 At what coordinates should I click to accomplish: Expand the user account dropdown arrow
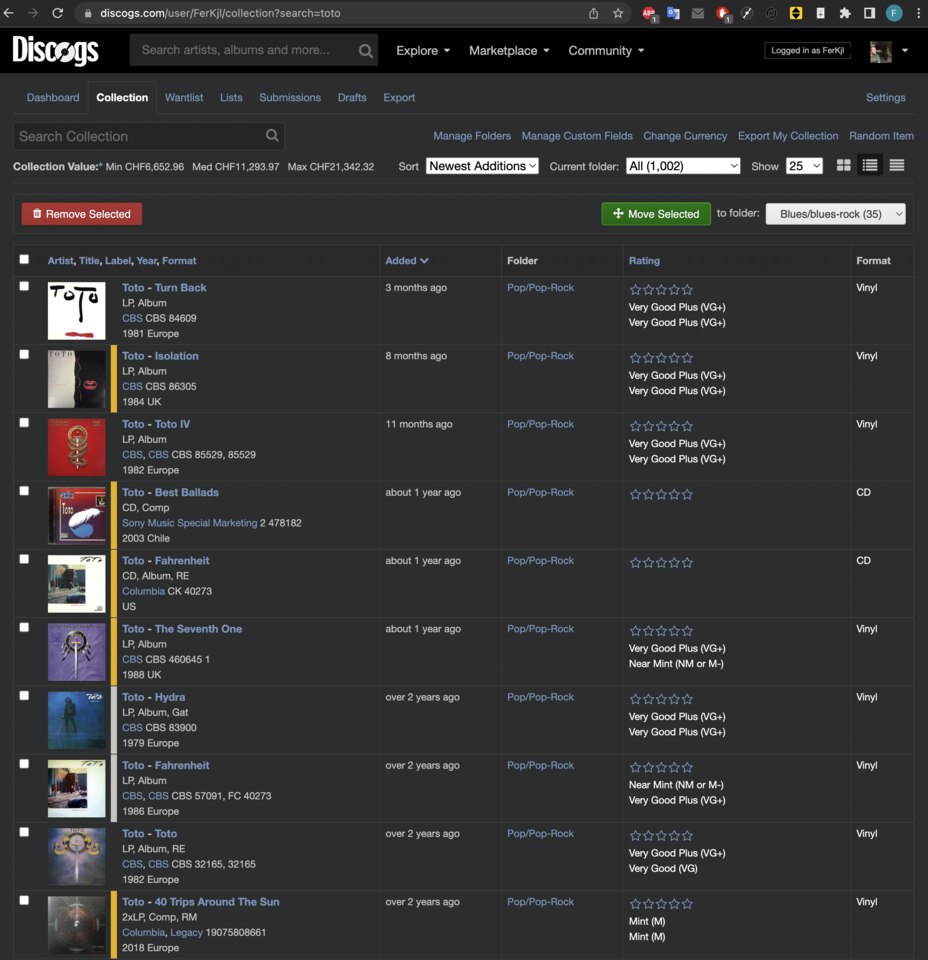pyautogui.click(x=905, y=51)
